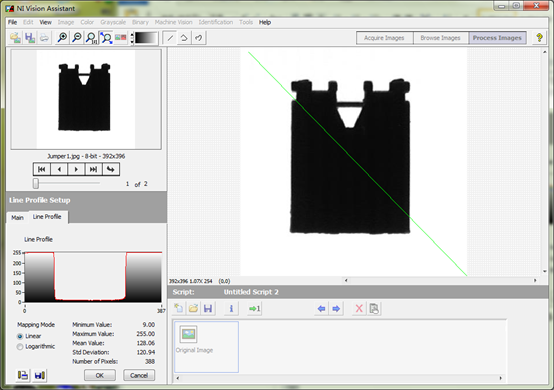Click the script area right scroll arrow
This screenshot has width=554, height=390.
tap(501, 378)
